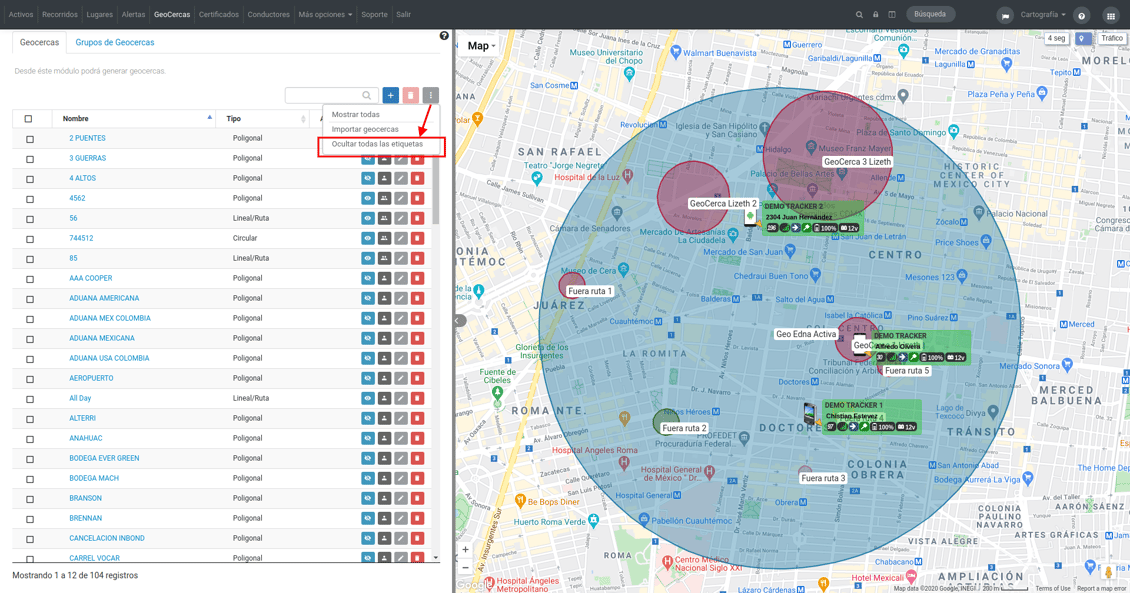Zoom out on the map

[x=466, y=568]
